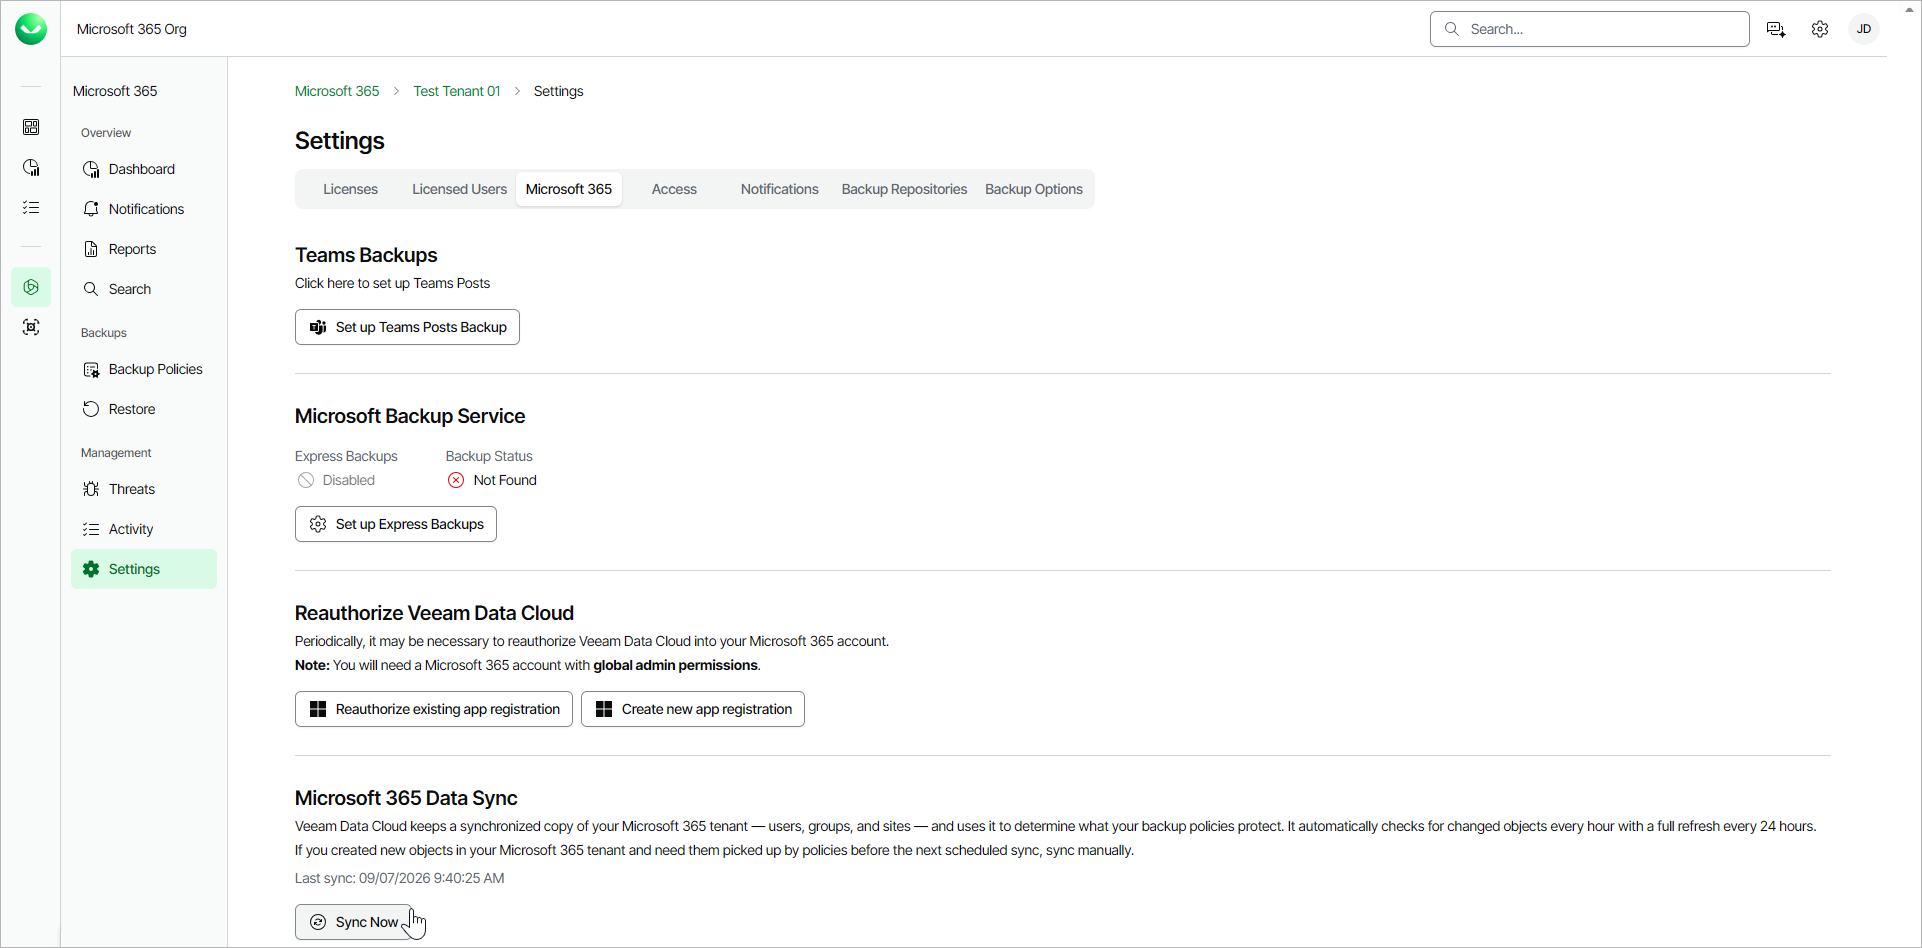Focus the Search input field
Image resolution: width=1922 pixels, height=948 pixels.
[1590, 29]
